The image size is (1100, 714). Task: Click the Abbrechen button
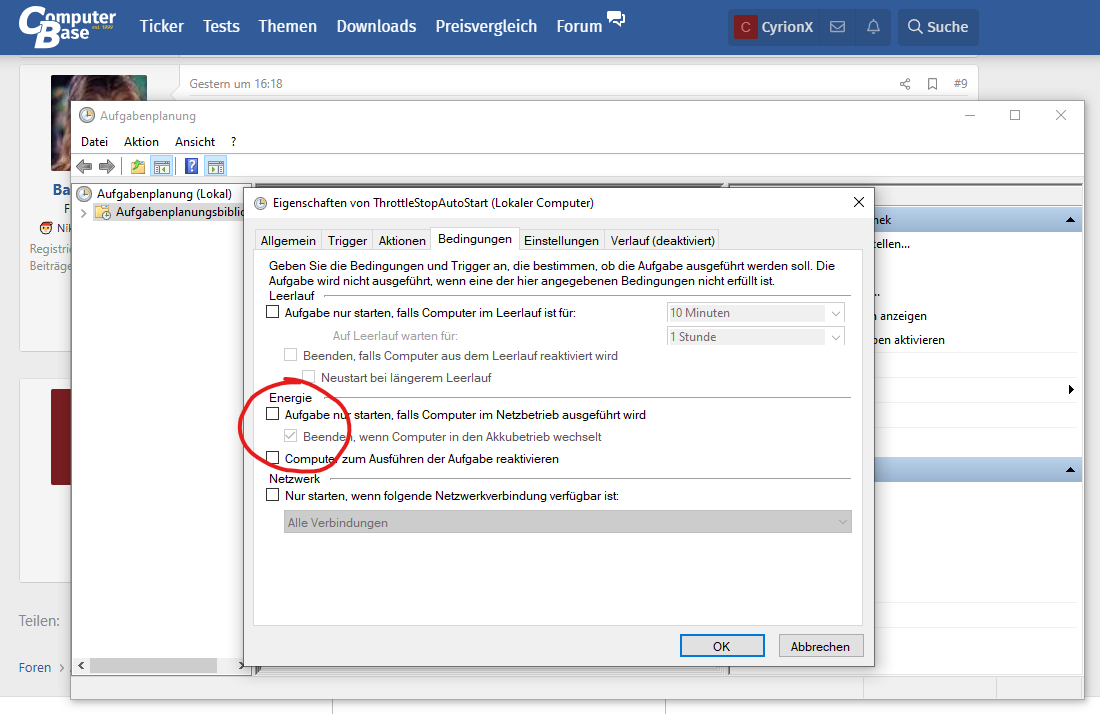tap(820, 646)
